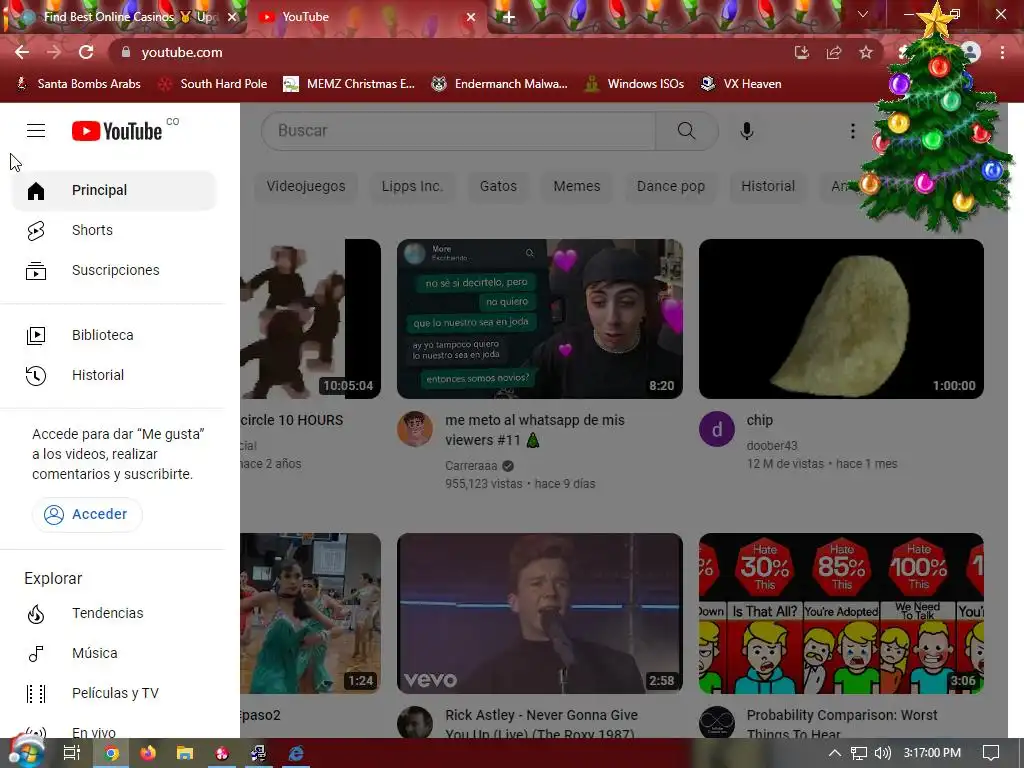
Task: Open YouTube settings three-dot menu
Action: tap(852, 131)
